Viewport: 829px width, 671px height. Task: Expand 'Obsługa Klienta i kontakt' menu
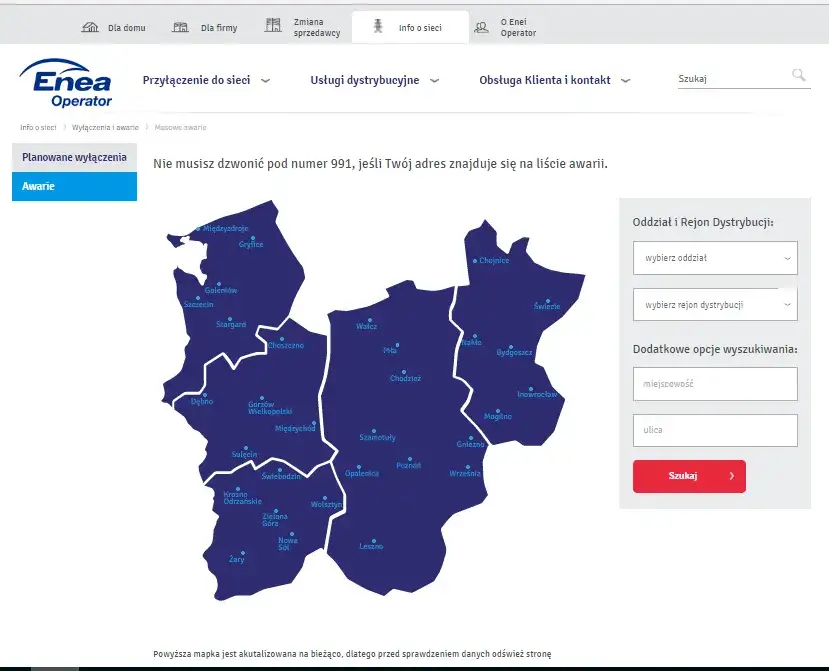(x=554, y=81)
